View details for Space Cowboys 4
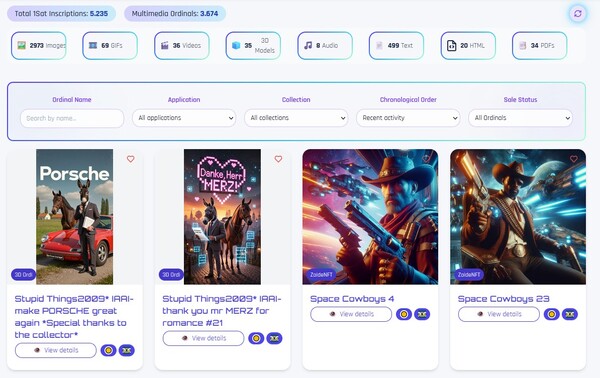 tap(351, 314)
